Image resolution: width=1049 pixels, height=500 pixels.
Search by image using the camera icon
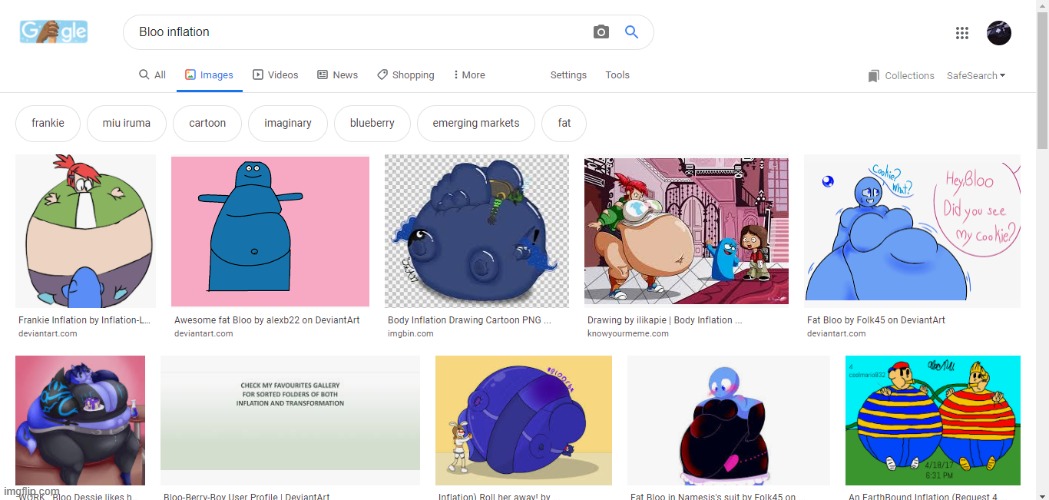[601, 32]
